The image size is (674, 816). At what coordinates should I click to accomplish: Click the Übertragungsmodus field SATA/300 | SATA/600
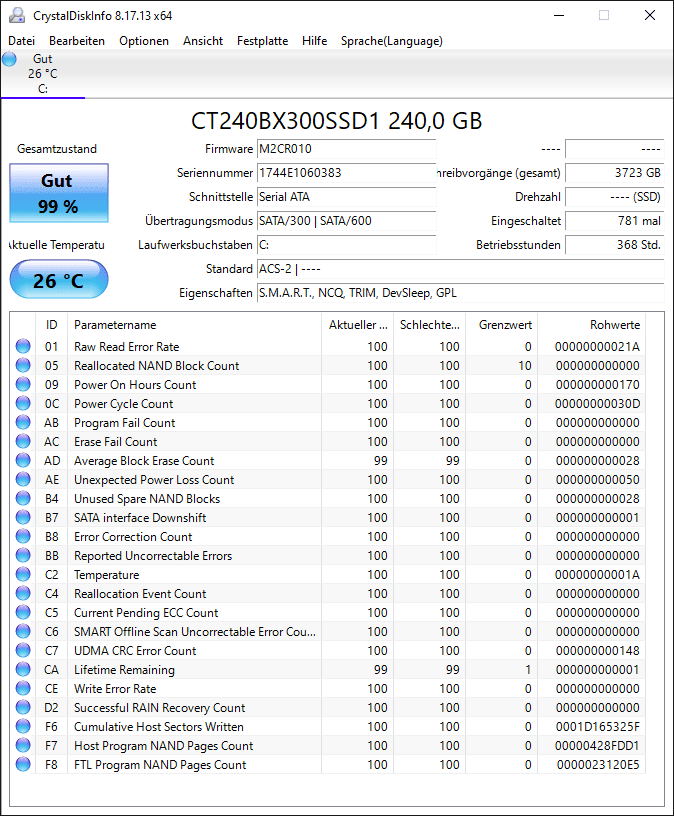pos(346,221)
